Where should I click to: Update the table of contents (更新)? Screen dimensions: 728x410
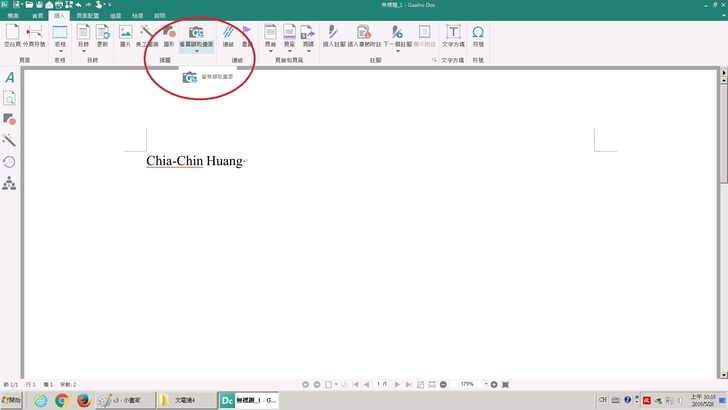pos(103,35)
